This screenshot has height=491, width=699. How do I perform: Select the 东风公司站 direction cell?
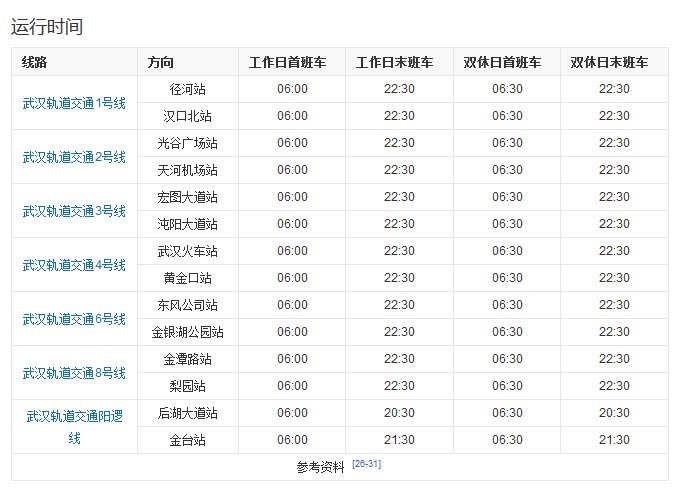pos(188,305)
